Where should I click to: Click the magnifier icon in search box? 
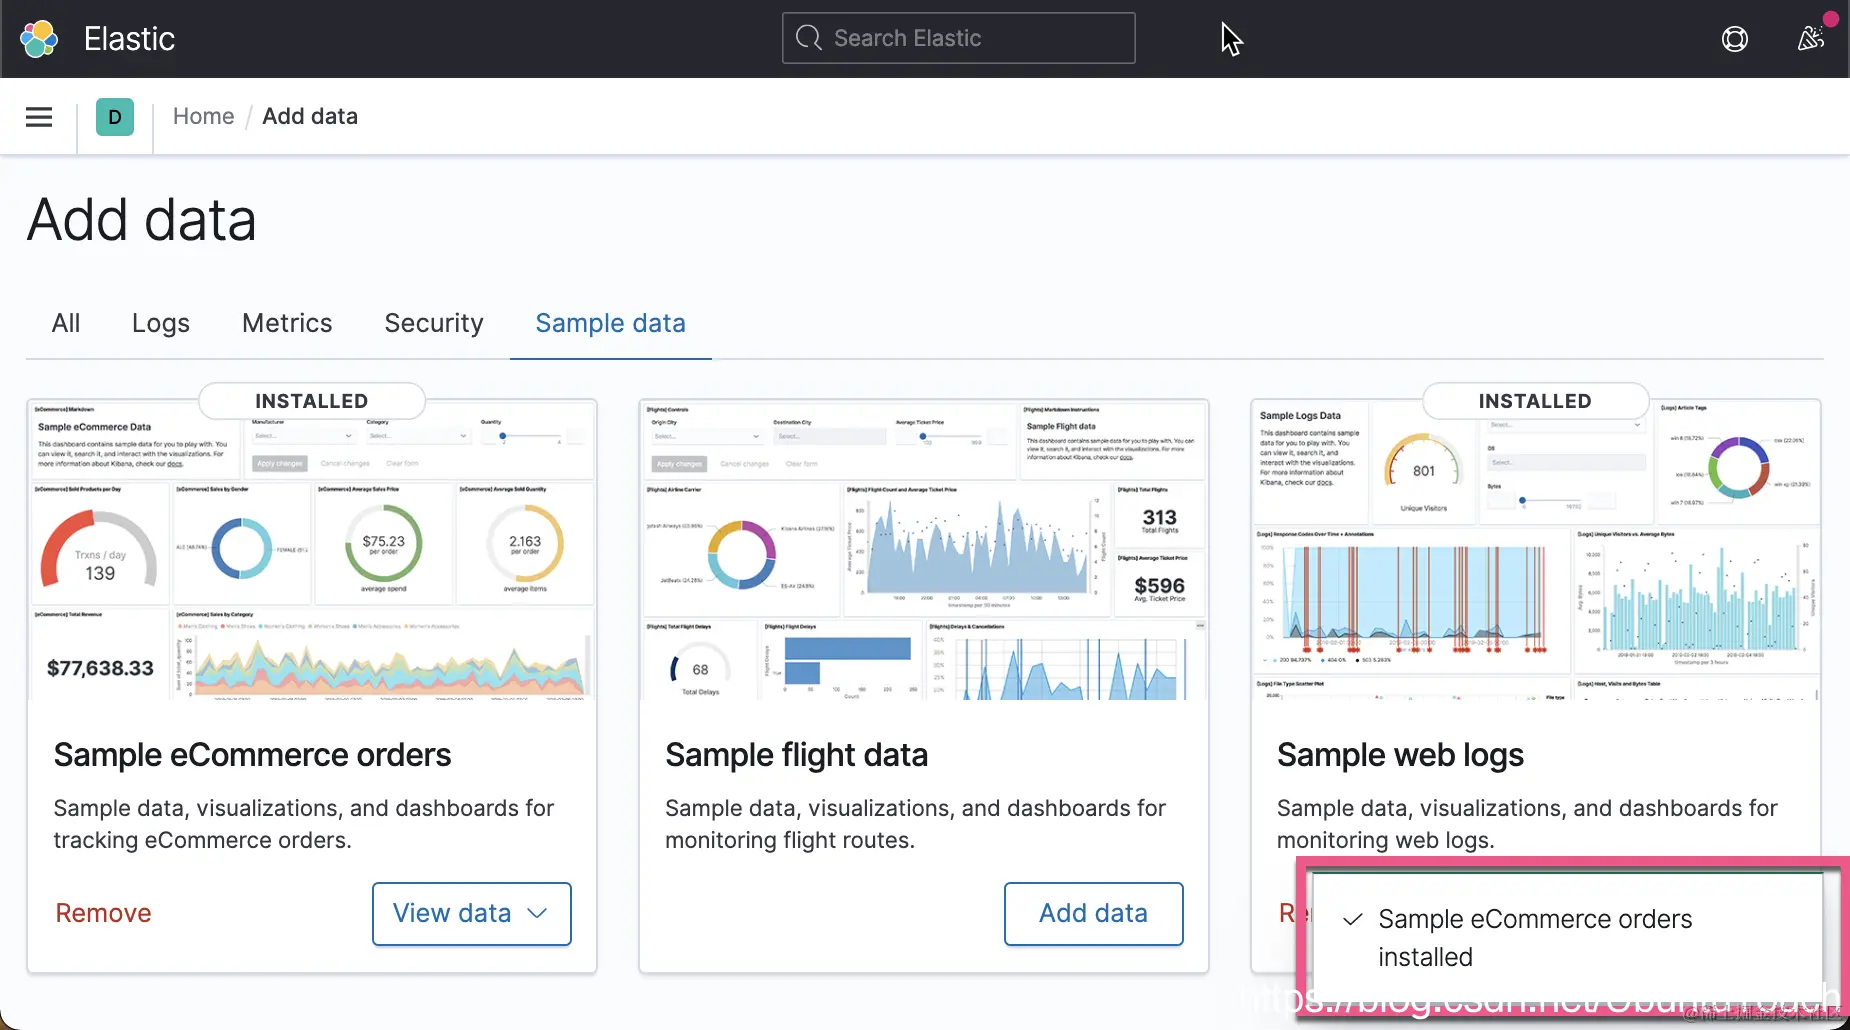point(808,38)
